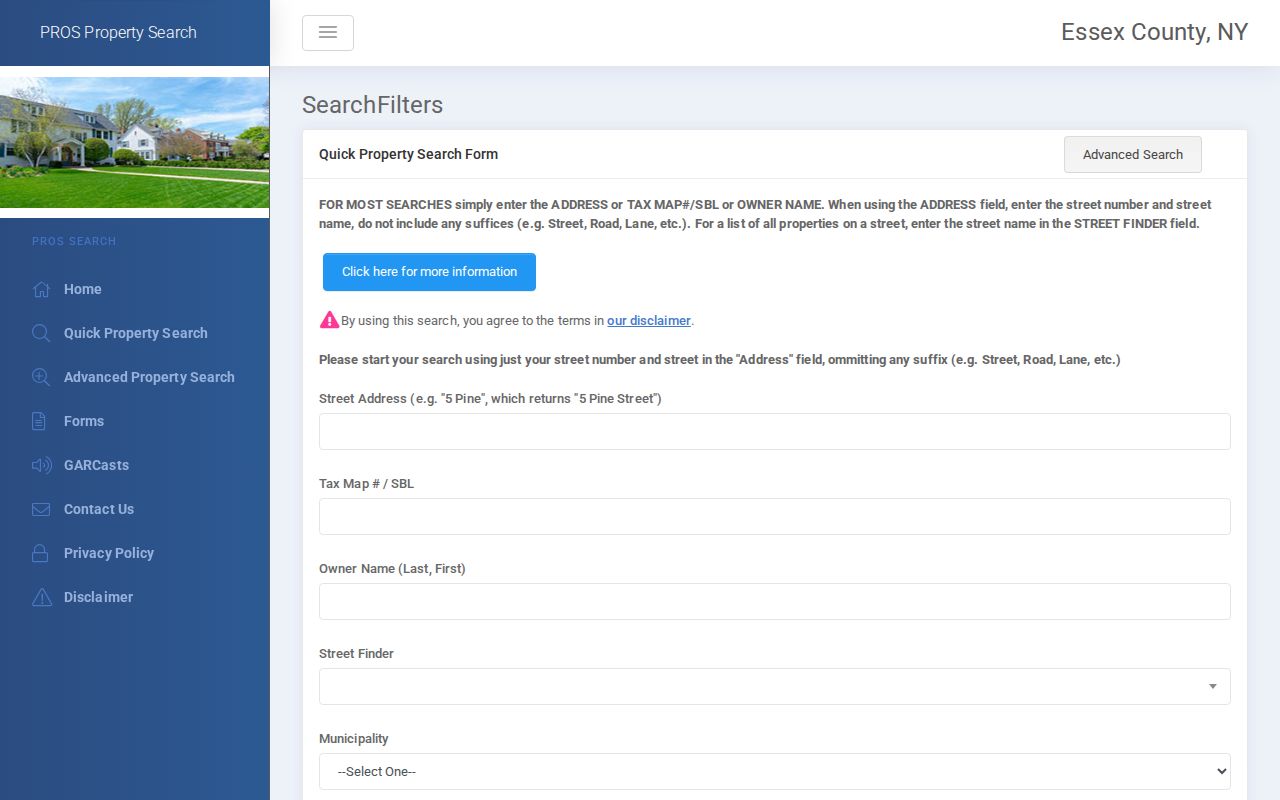Screen dimensions: 1280x800
Task: Focus the Street Address input field
Action: coord(775,432)
